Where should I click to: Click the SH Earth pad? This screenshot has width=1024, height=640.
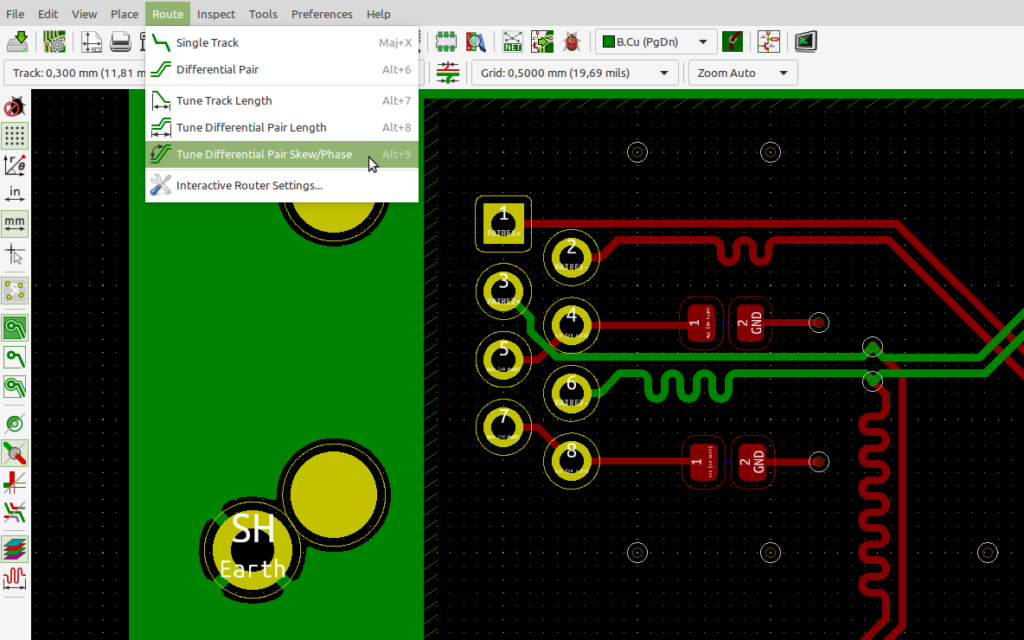click(252, 549)
